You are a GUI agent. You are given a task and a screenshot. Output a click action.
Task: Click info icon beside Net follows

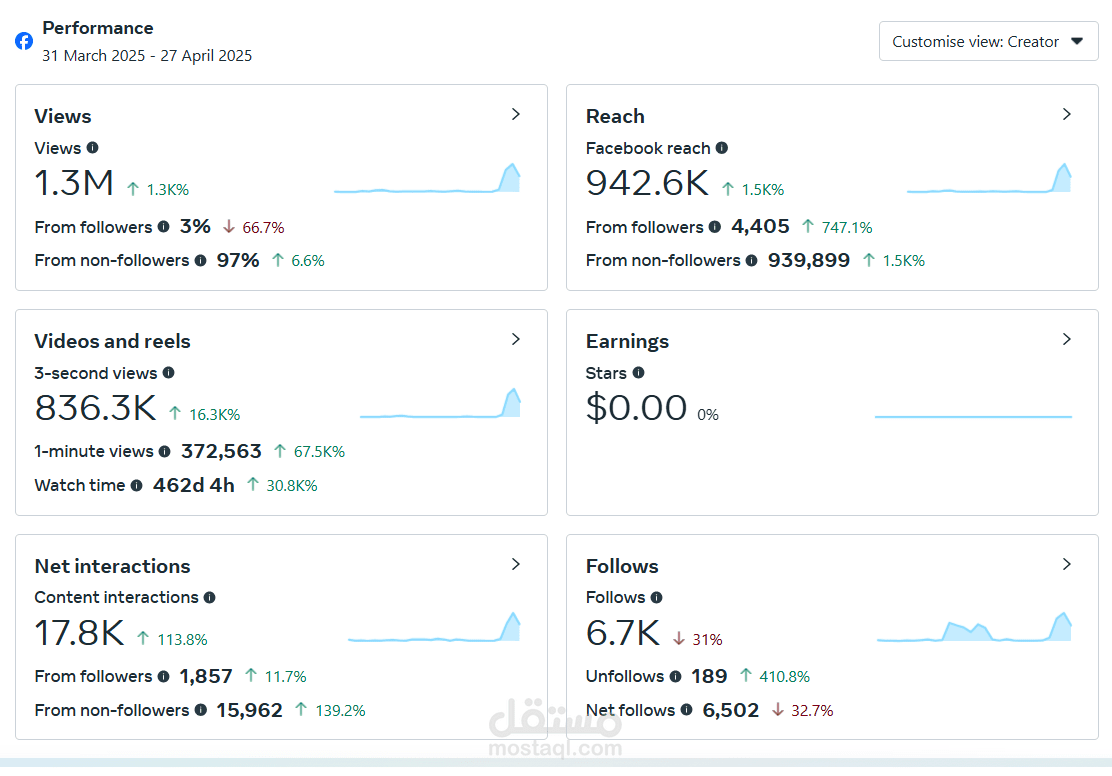coord(686,709)
